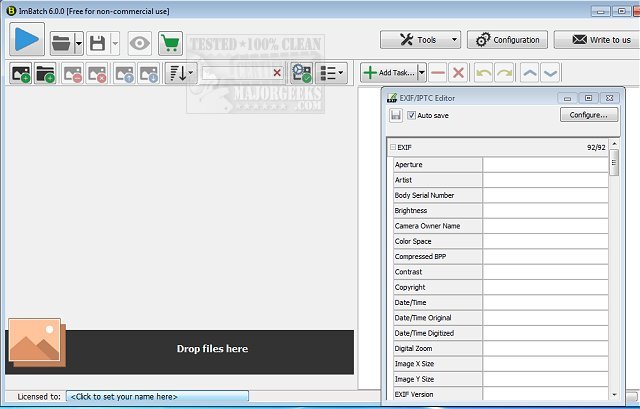Click the Date/Time Digitized row label

pyautogui.click(x=438, y=333)
